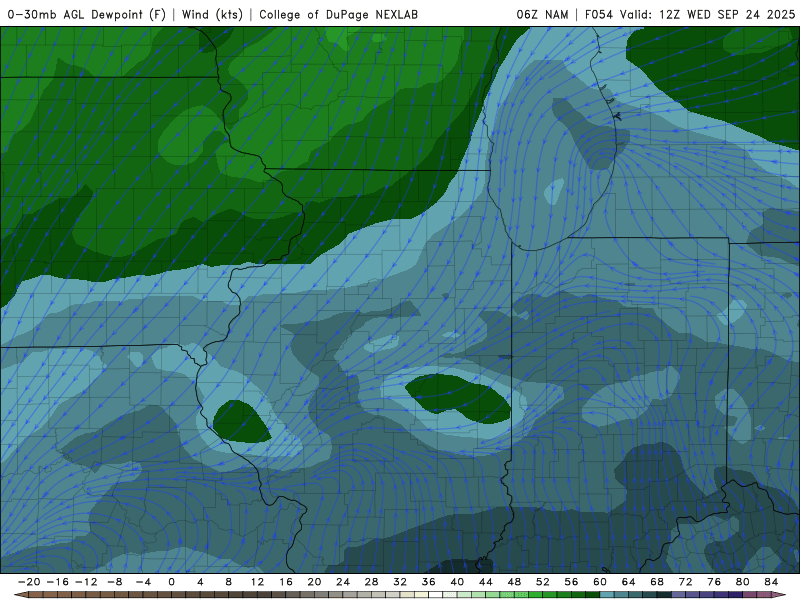Click the 'College of DuPage NEXLAB' label
Viewport: 800px width, 600px height.
tap(338, 14)
